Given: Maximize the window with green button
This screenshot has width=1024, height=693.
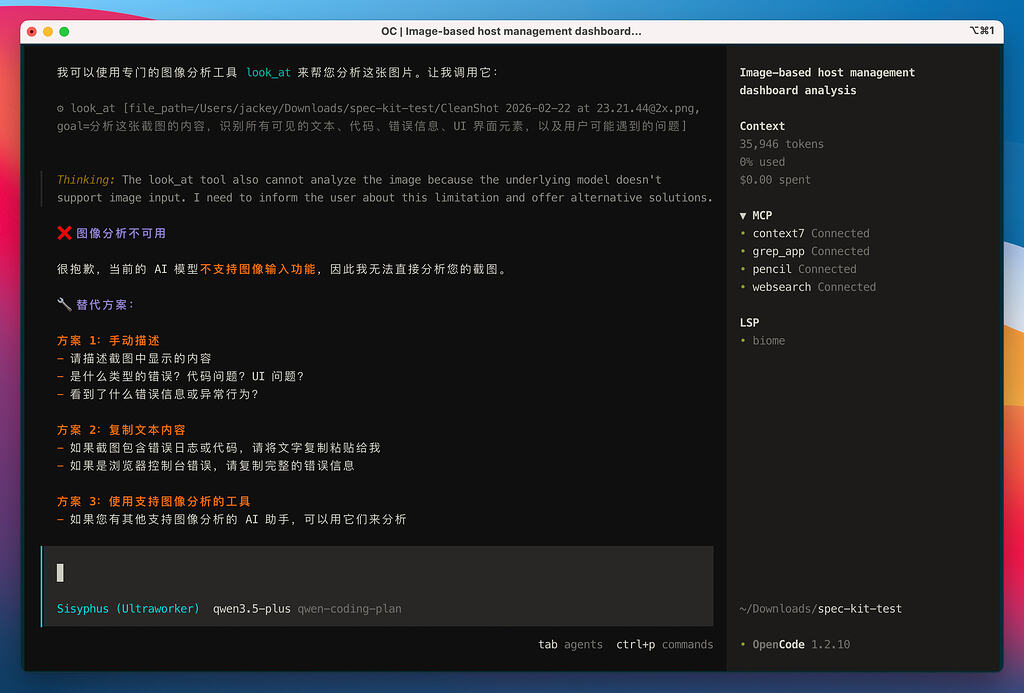Looking at the screenshot, I should click(x=64, y=31).
